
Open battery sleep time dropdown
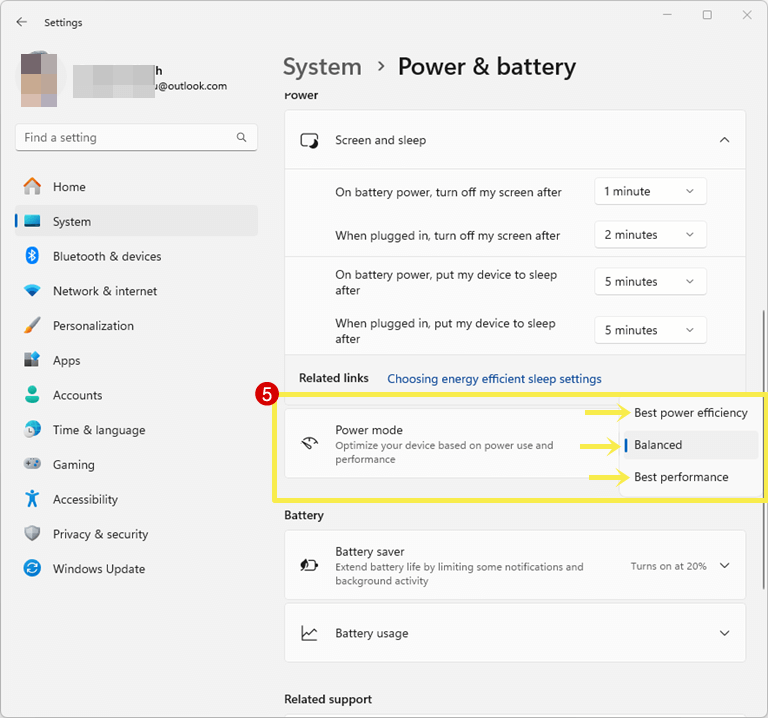(650, 282)
